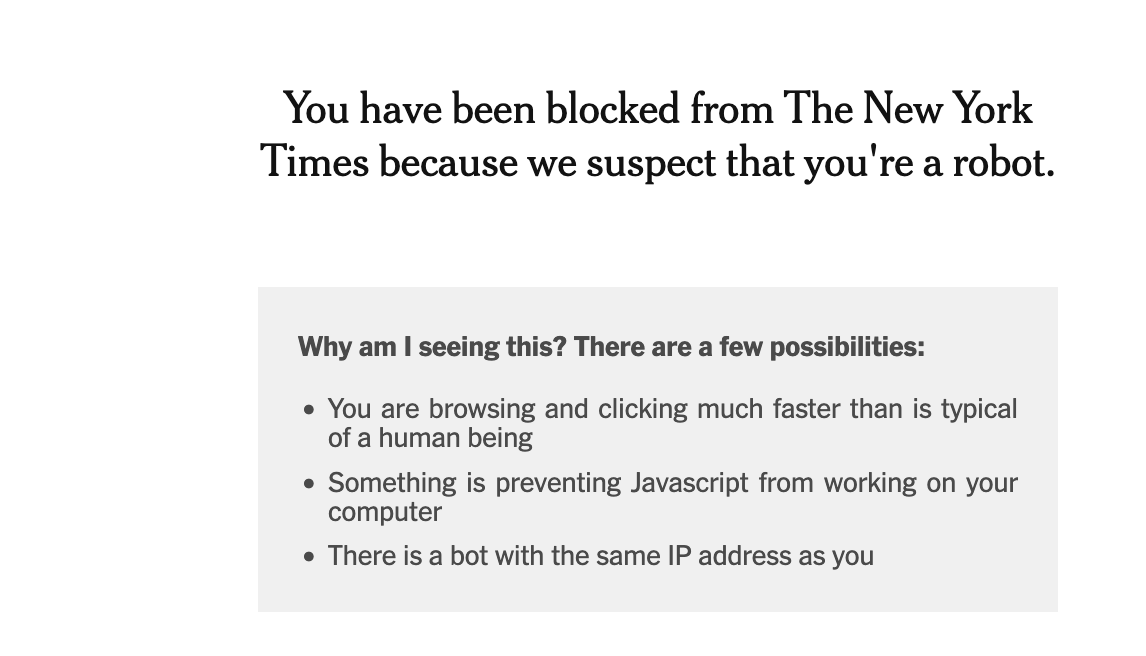Click the word 'computer' in second bullet
The width and height of the screenshot is (1146, 656).
click(384, 512)
